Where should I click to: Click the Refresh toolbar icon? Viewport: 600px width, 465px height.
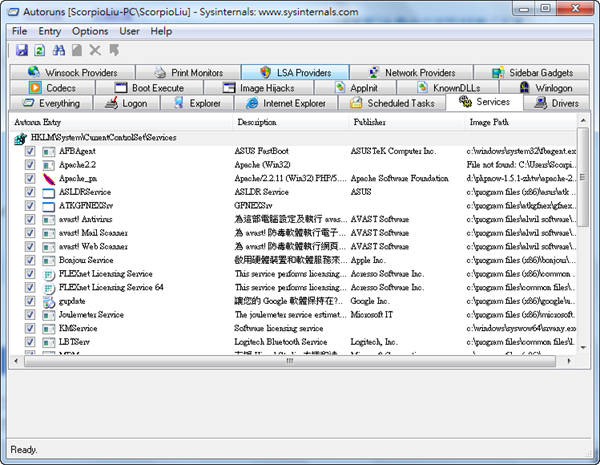39,49
